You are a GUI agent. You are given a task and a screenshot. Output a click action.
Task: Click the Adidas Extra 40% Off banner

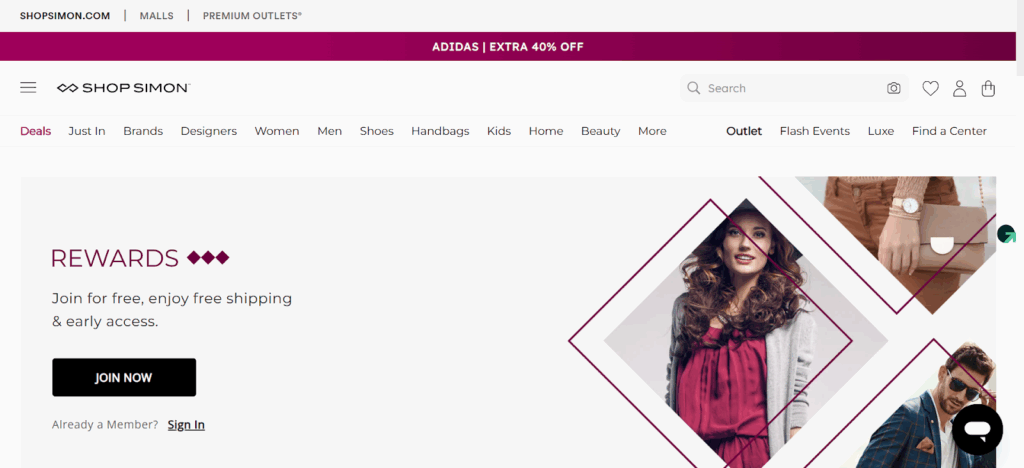[508, 47]
